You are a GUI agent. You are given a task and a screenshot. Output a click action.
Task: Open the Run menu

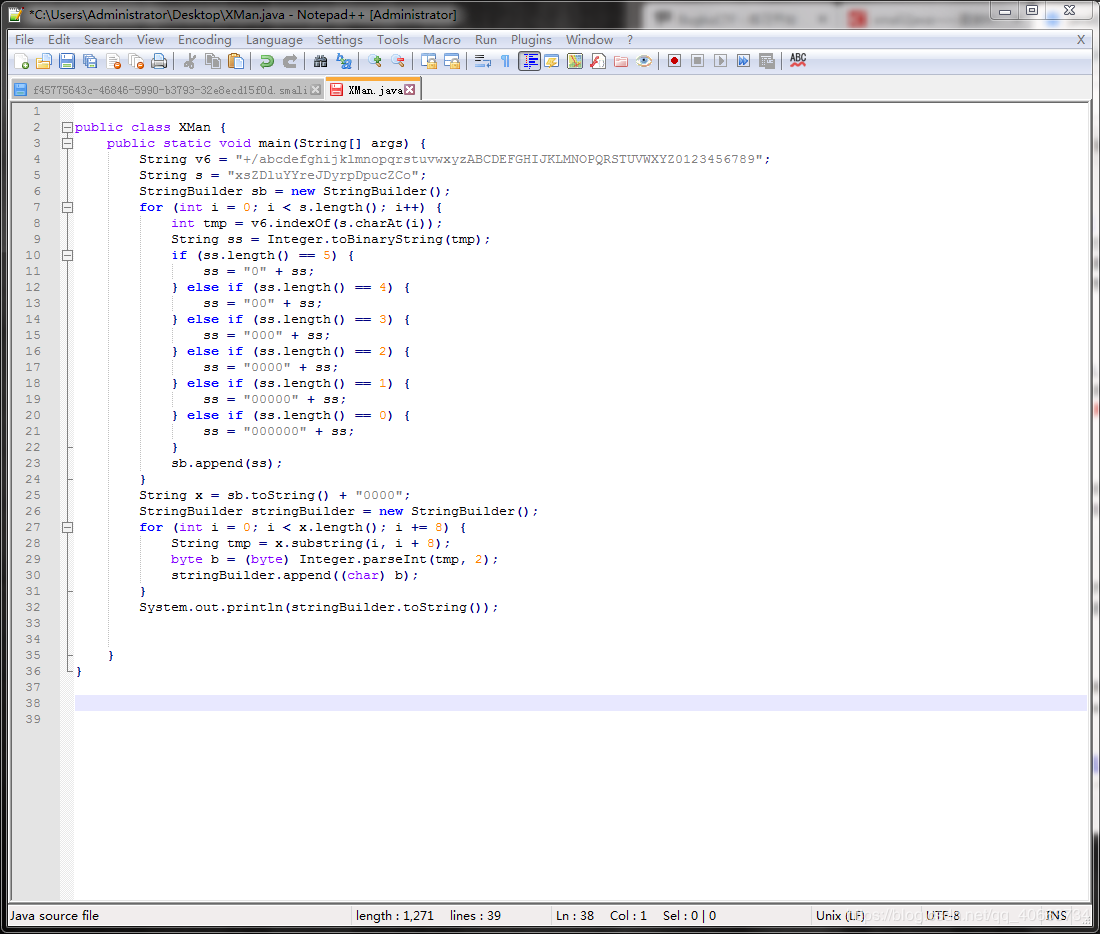(x=485, y=40)
